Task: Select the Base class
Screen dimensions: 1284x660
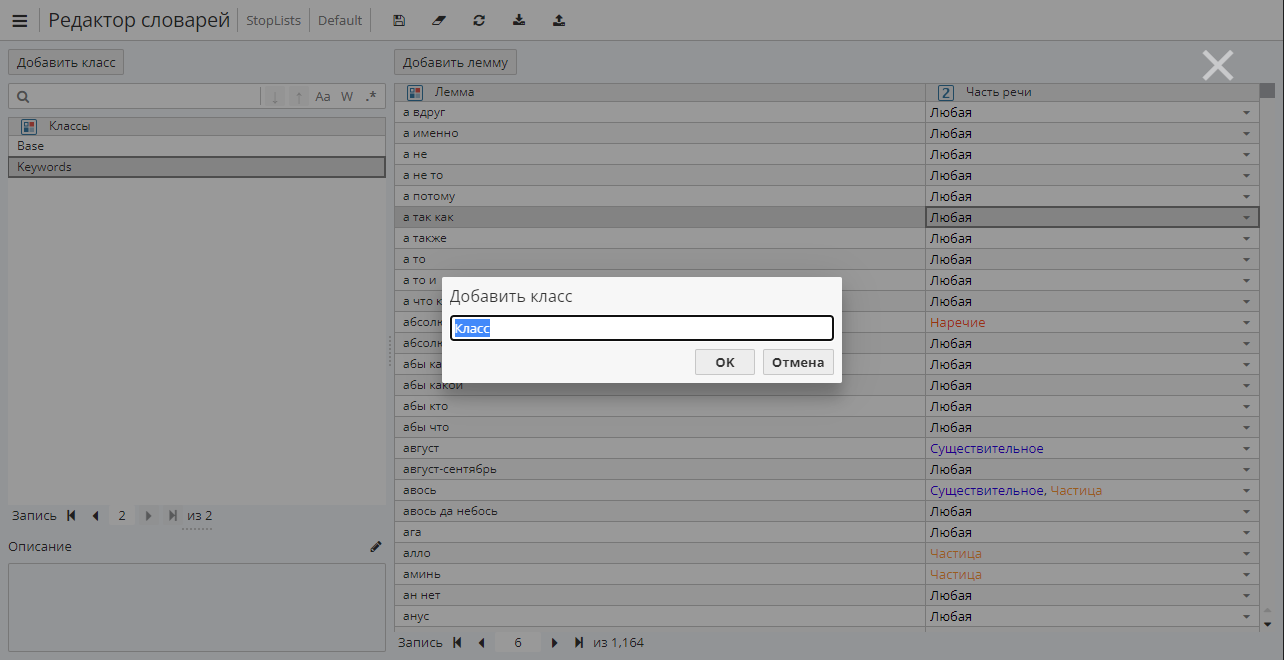Action: coord(197,146)
